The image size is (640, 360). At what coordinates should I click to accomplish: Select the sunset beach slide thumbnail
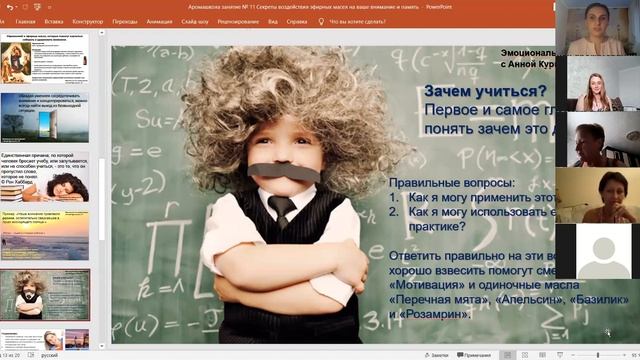(44, 235)
